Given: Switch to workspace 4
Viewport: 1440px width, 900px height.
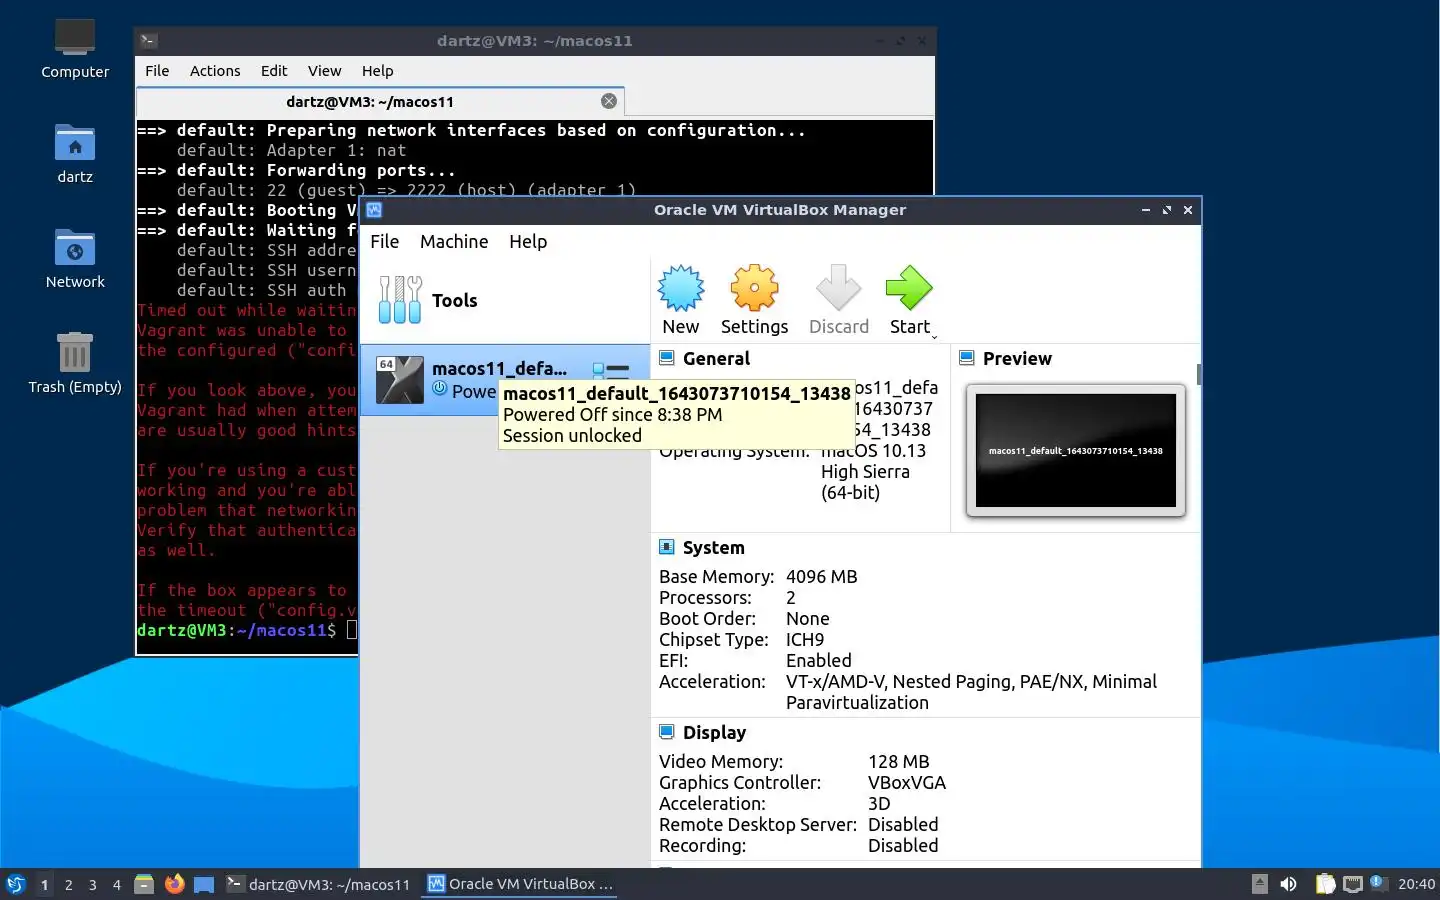Looking at the screenshot, I should 116,884.
